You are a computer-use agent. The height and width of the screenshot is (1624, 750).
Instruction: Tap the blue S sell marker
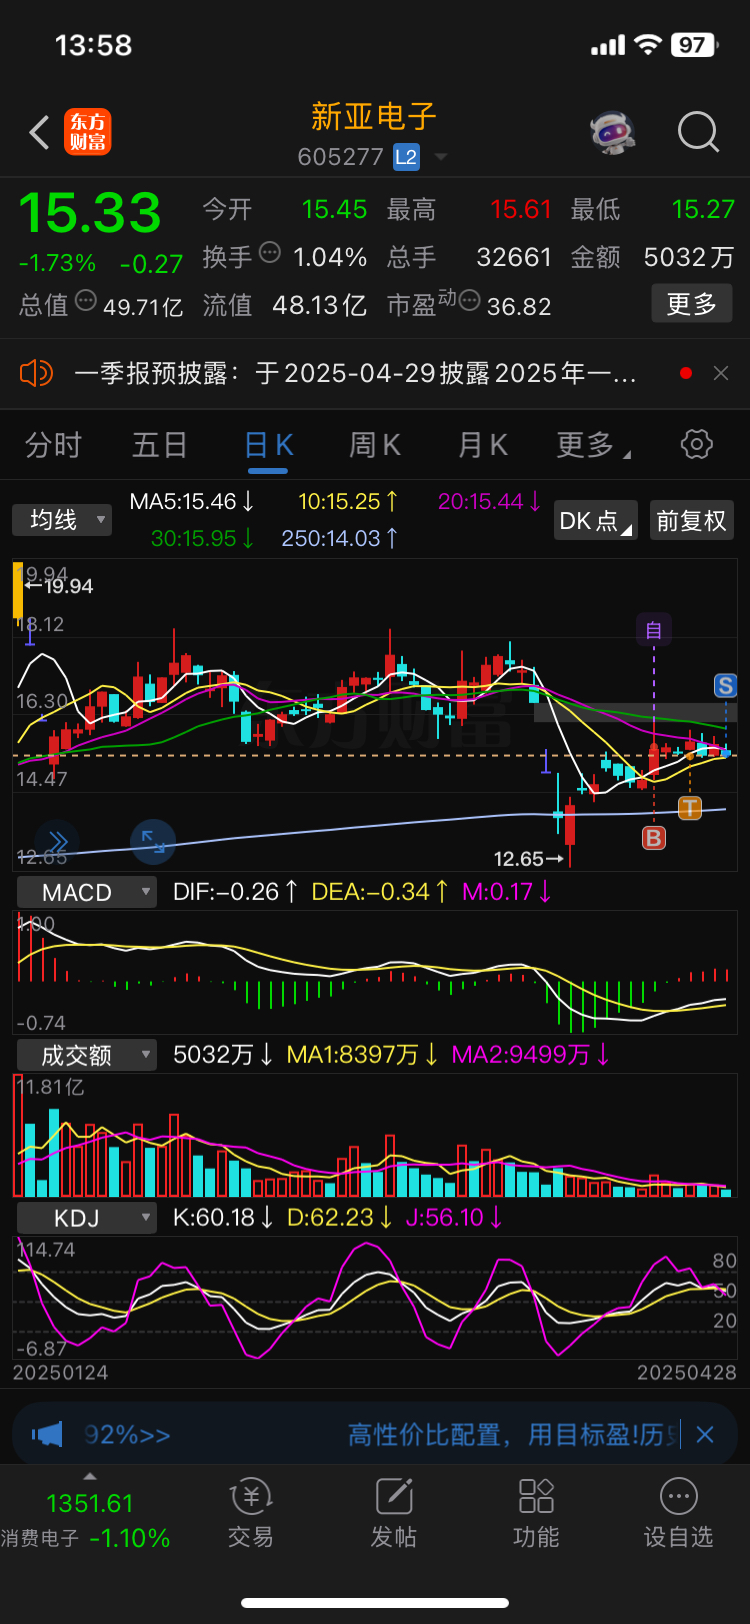pyautogui.click(x=726, y=686)
